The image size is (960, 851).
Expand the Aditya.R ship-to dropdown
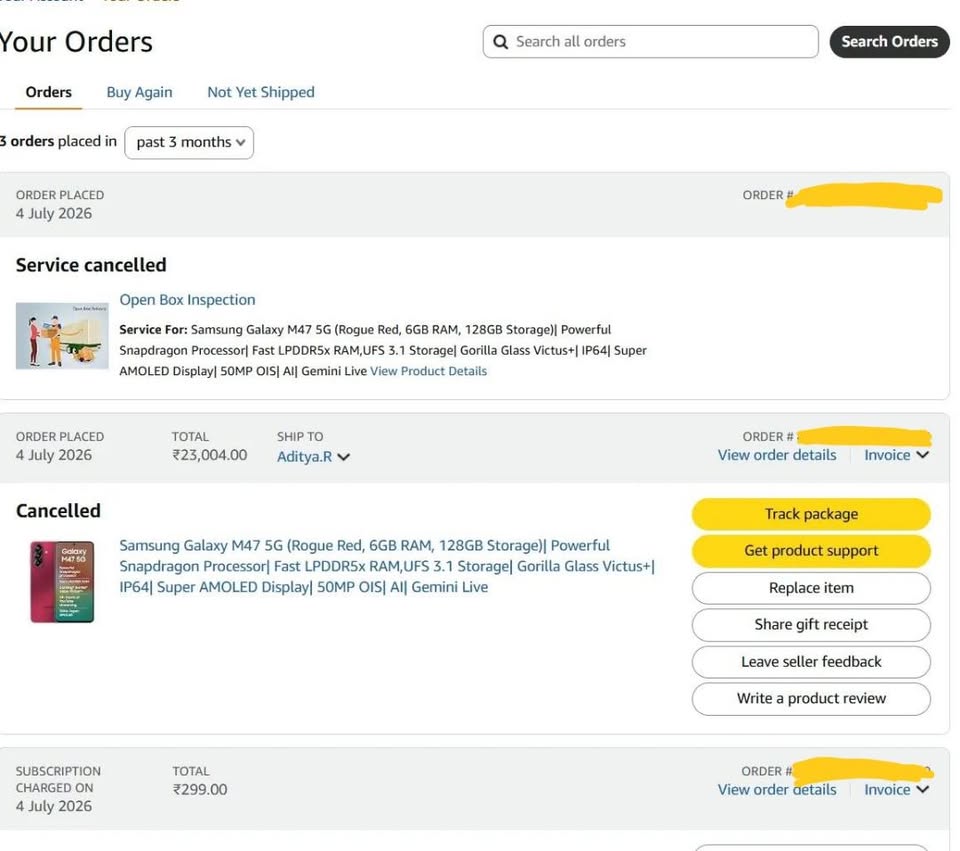pyautogui.click(x=313, y=457)
